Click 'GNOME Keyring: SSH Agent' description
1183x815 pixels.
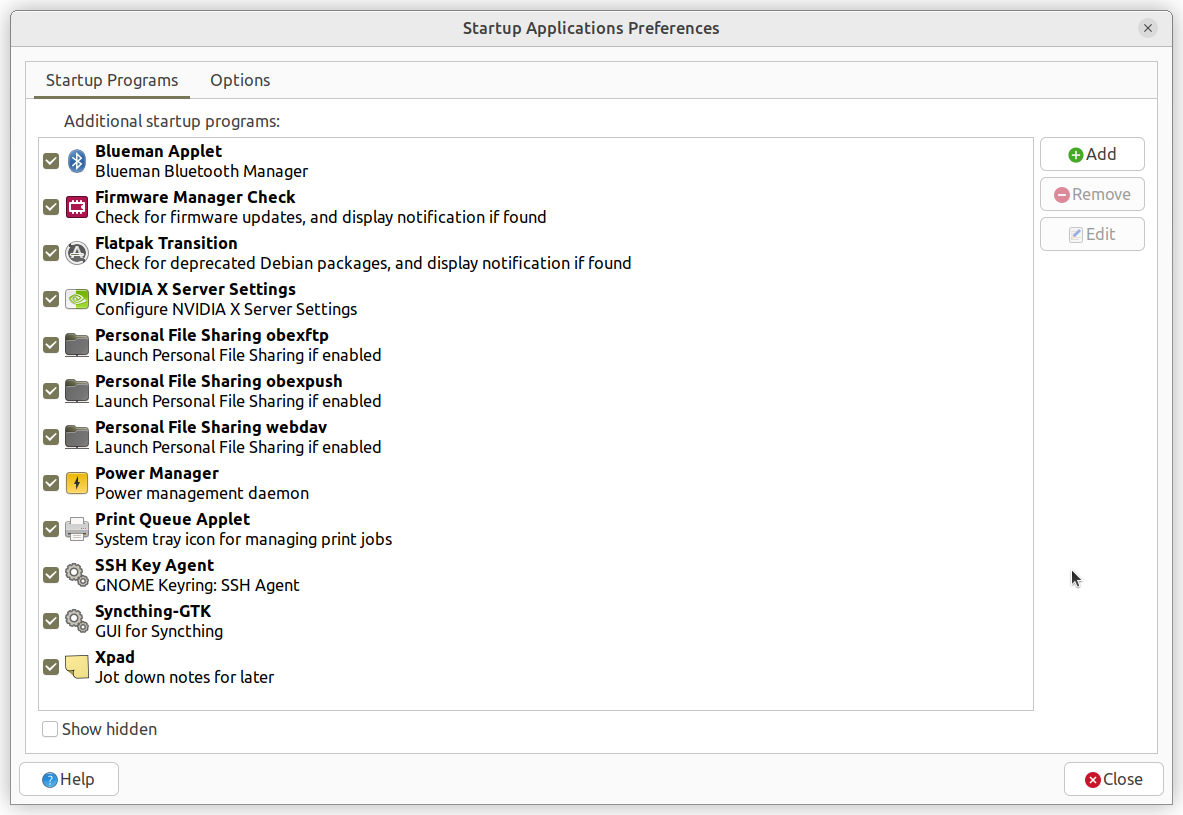pyautogui.click(x=197, y=586)
